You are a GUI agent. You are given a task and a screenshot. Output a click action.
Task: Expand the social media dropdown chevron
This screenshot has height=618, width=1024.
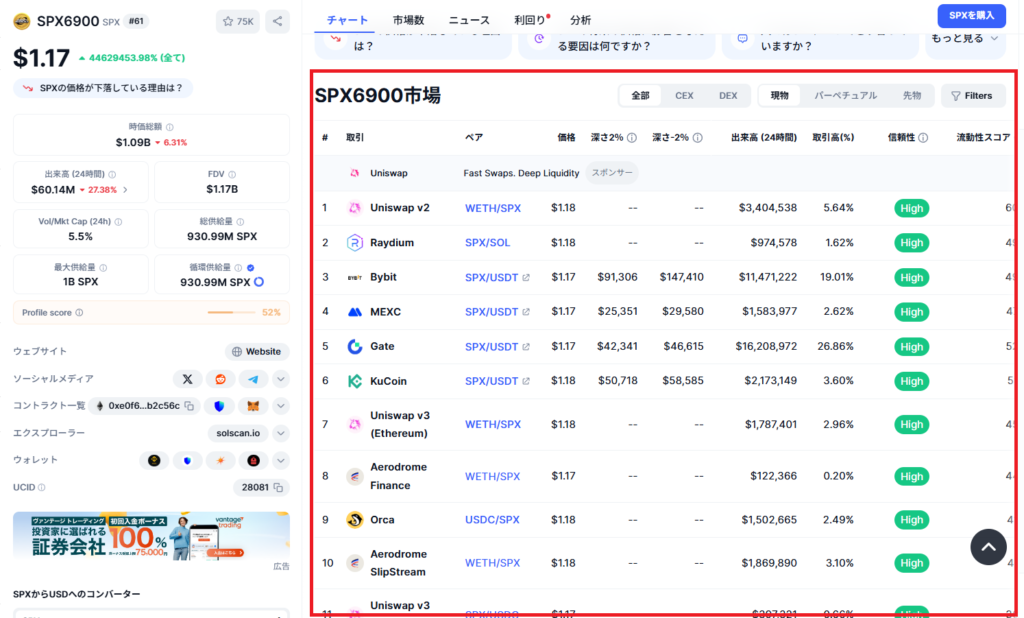pyautogui.click(x=281, y=379)
